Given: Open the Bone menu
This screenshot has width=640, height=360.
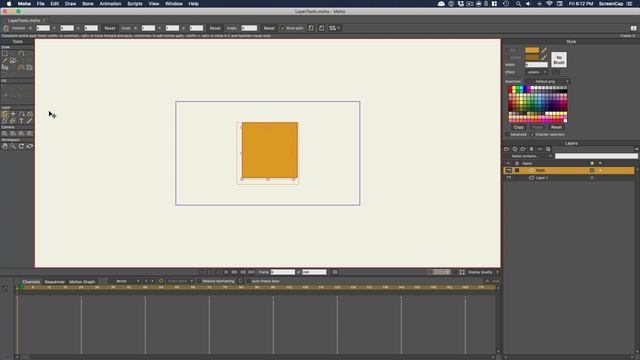Looking at the screenshot, I should click(x=88, y=4).
